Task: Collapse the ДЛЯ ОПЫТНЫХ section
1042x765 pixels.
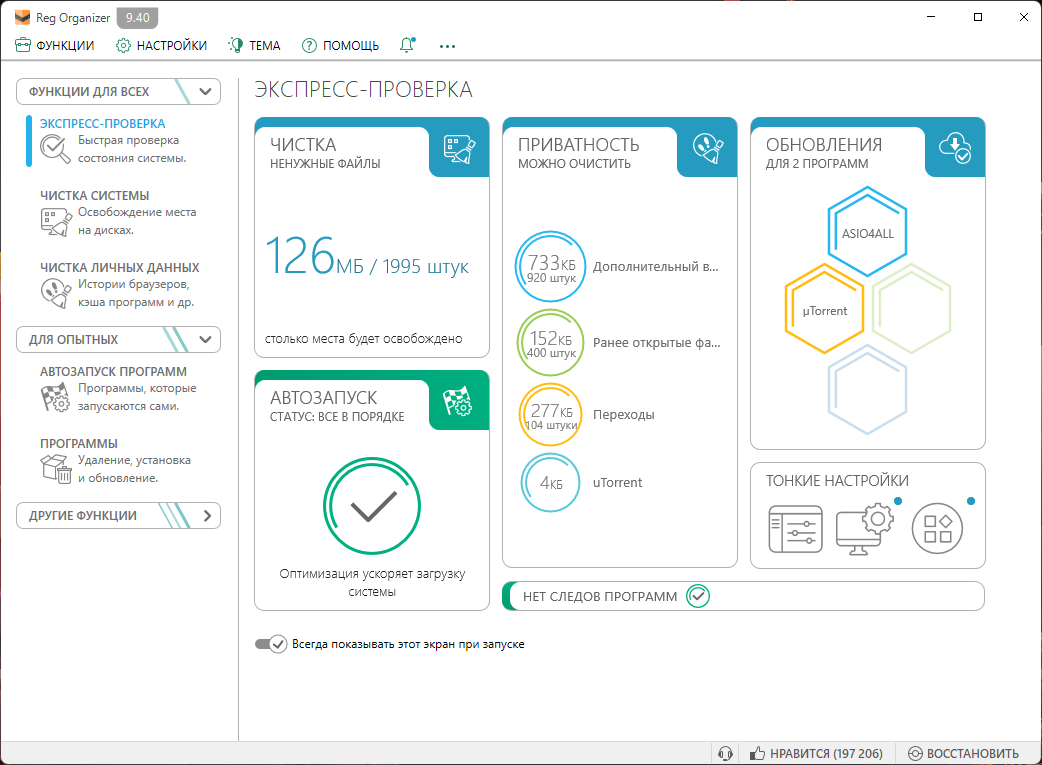Action: click(206, 340)
